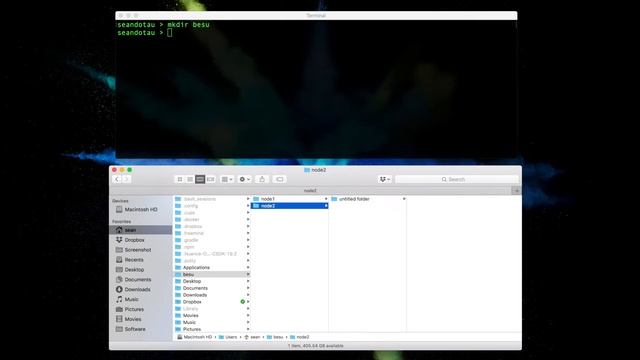Click the Edit Tags toolbar icon
Viewport: 640px width, 360px height.
[x=280, y=179]
